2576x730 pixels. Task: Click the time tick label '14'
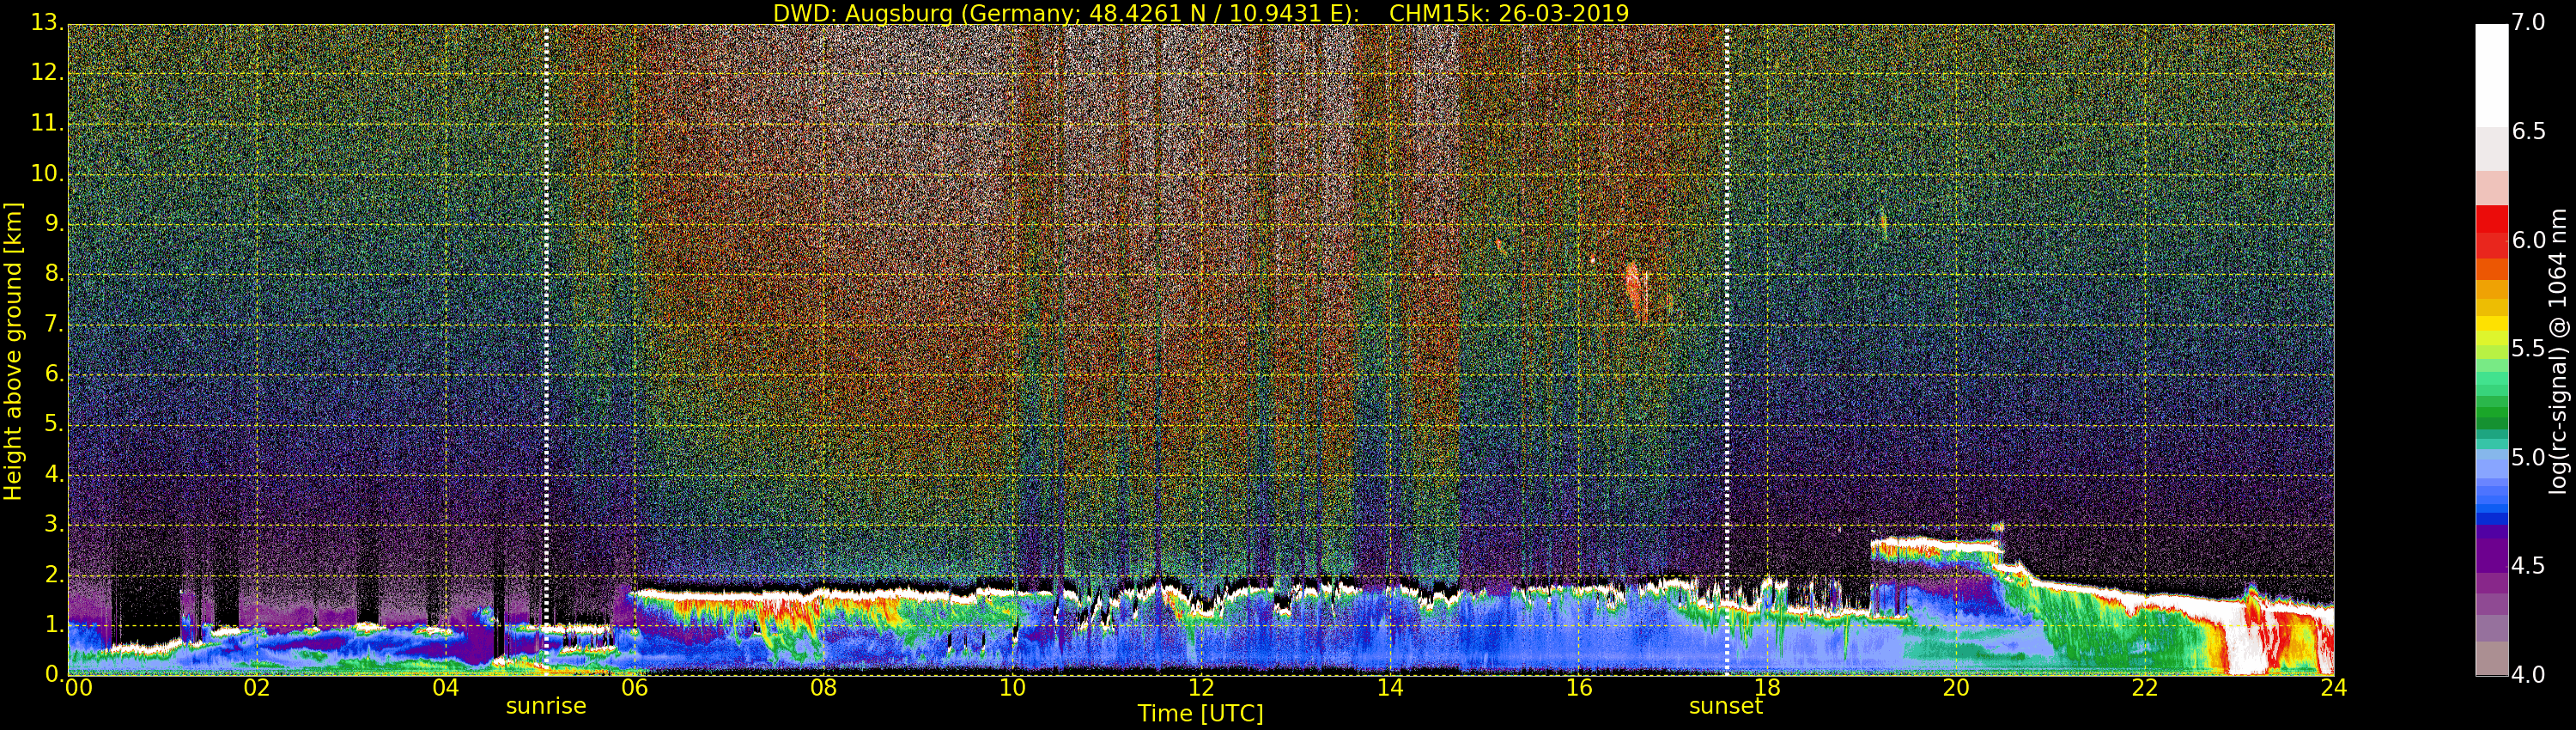(1390, 688)
